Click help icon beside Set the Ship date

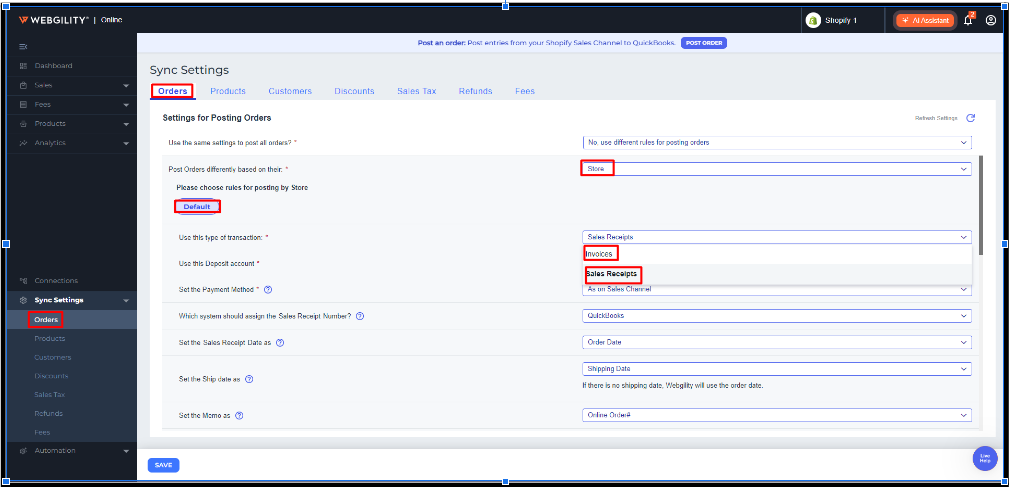[249, 380]
